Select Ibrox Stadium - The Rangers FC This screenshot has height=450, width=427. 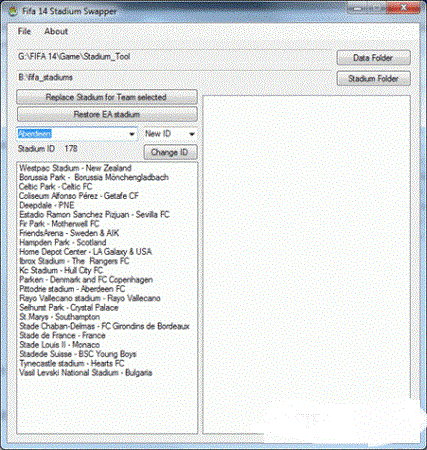[x=74, y=261]
